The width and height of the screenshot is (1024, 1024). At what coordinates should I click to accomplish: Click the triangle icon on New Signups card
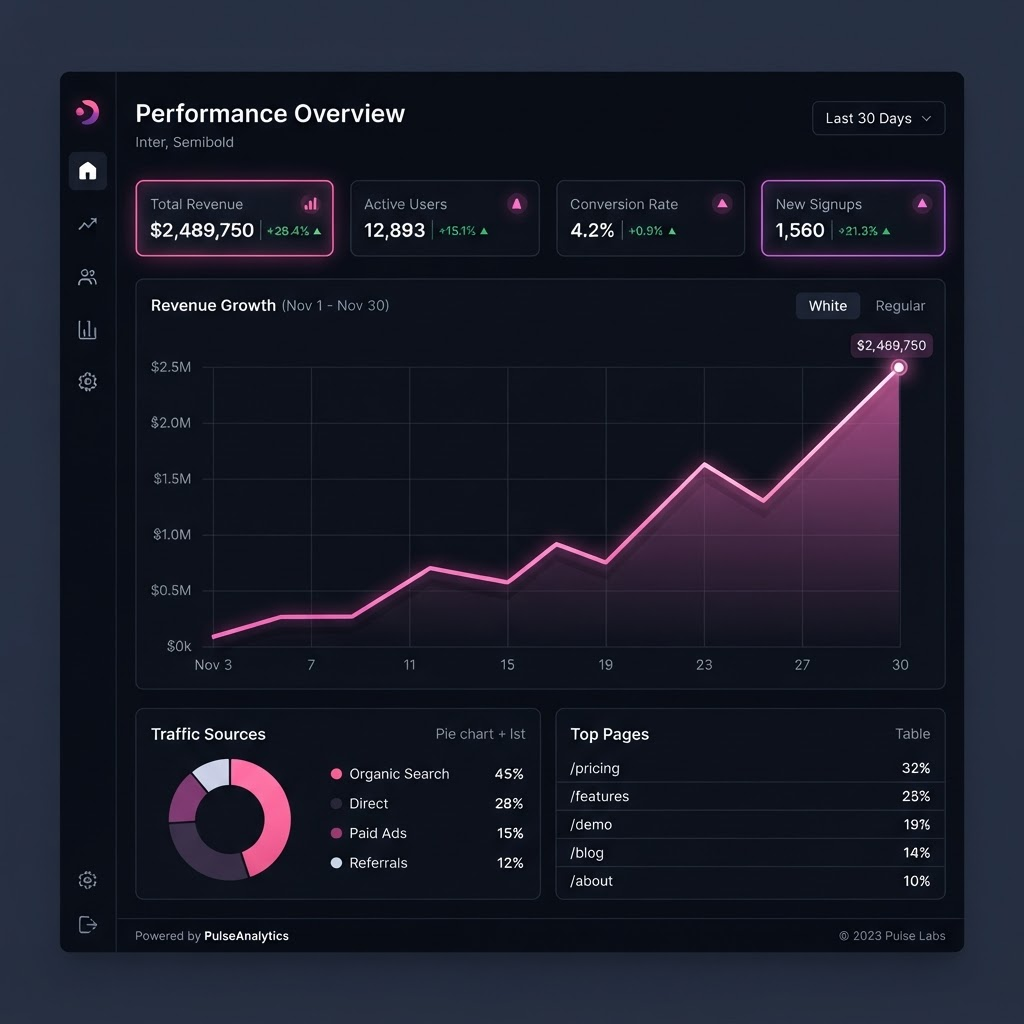(x=922, y=204)
